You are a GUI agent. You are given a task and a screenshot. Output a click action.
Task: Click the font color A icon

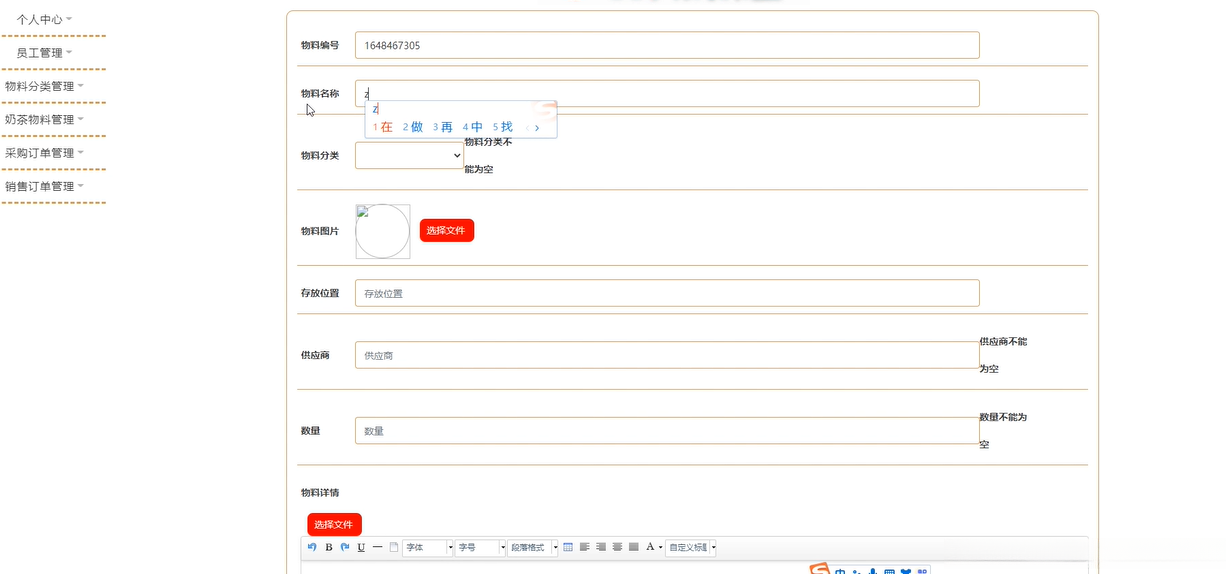650,547
